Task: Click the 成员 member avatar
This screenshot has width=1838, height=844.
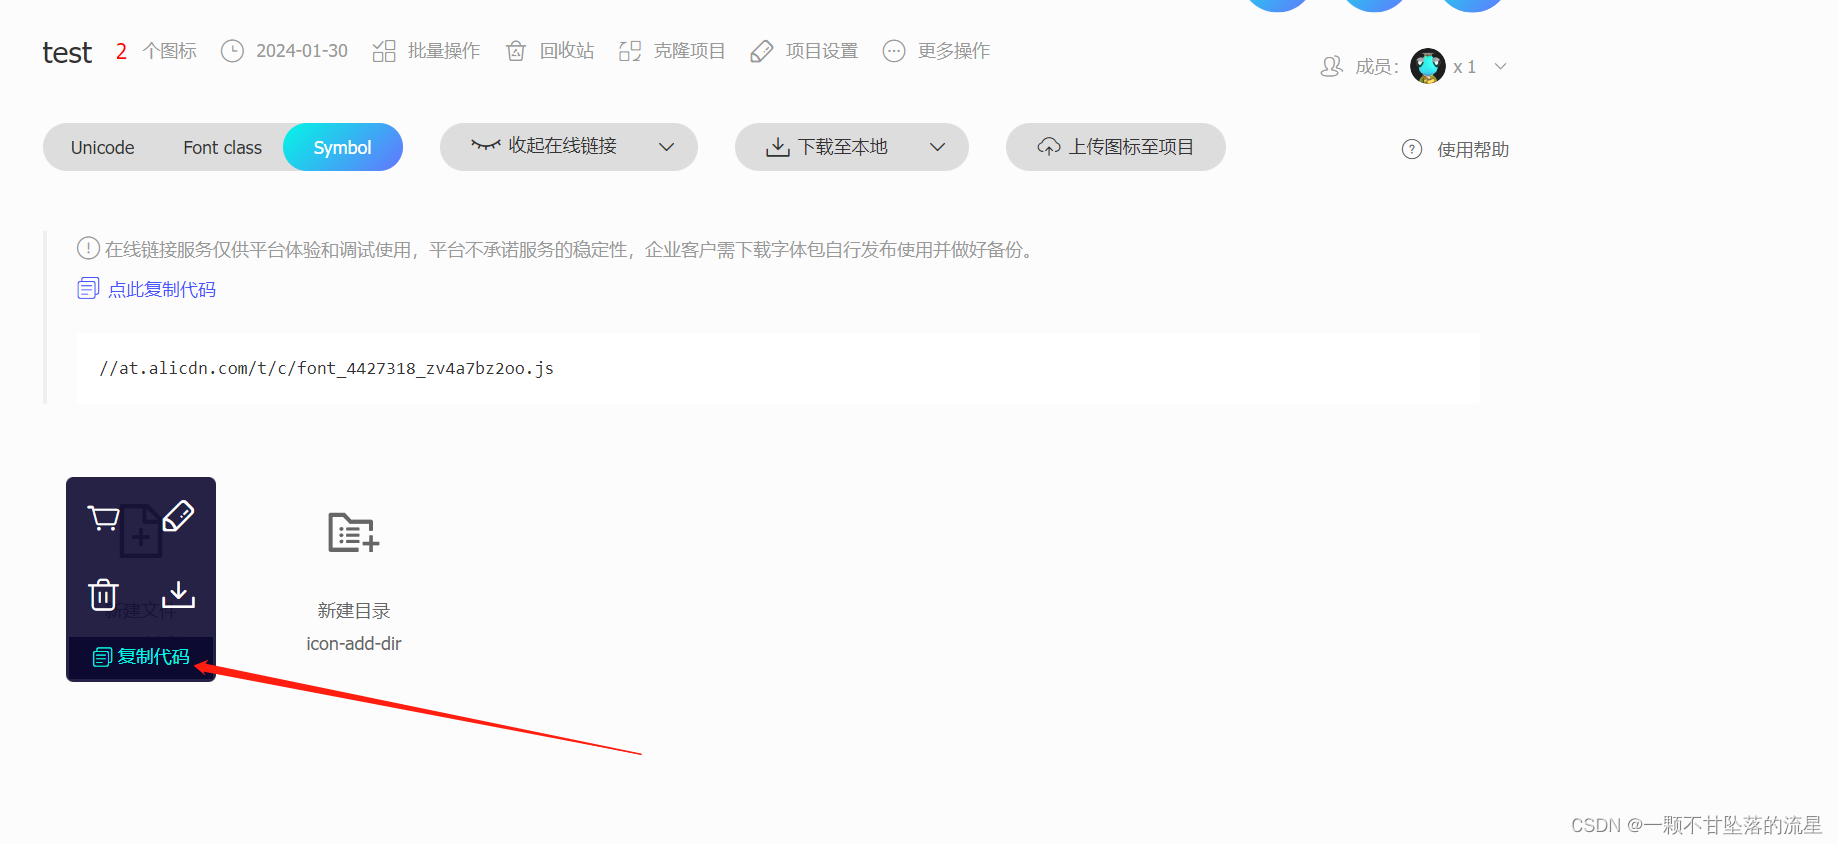Action: coord(1428,67)
